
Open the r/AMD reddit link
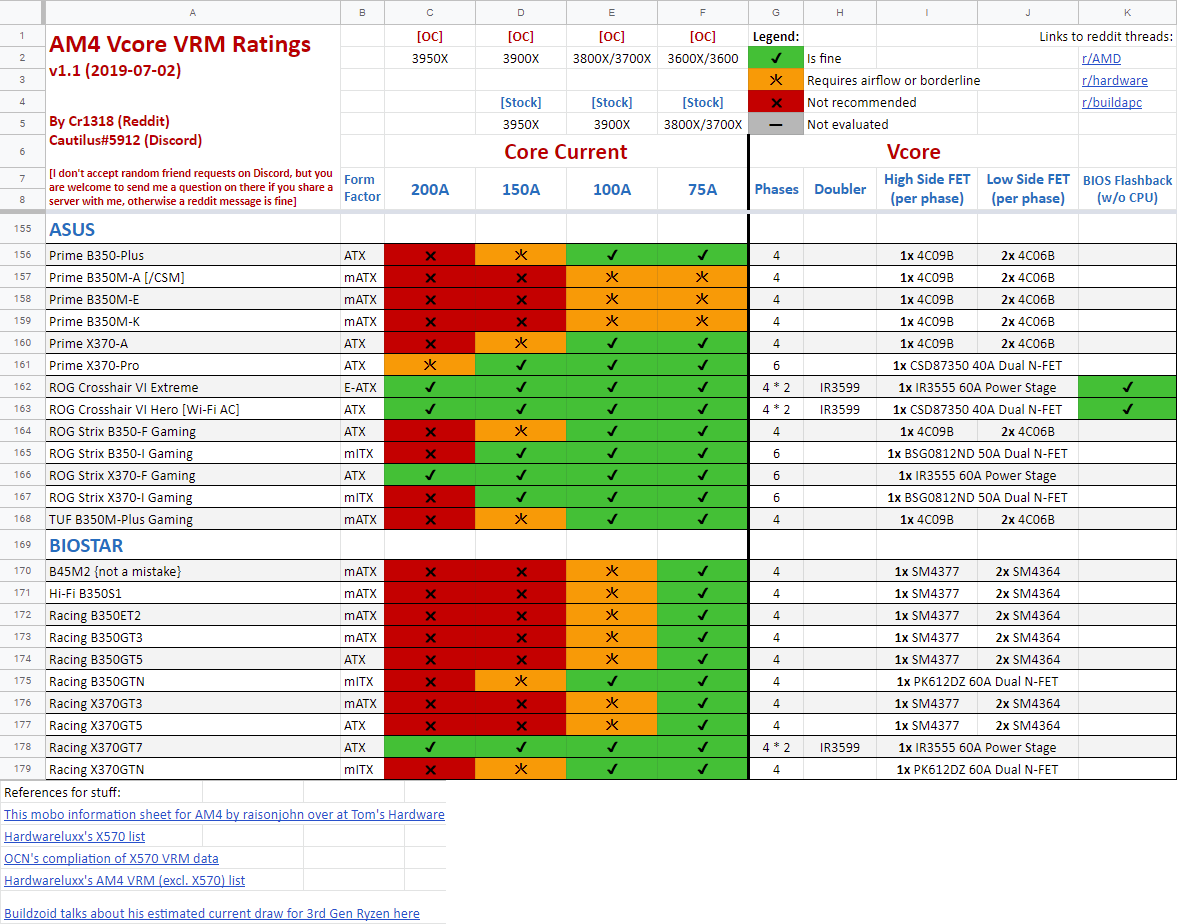[1100, 59]
